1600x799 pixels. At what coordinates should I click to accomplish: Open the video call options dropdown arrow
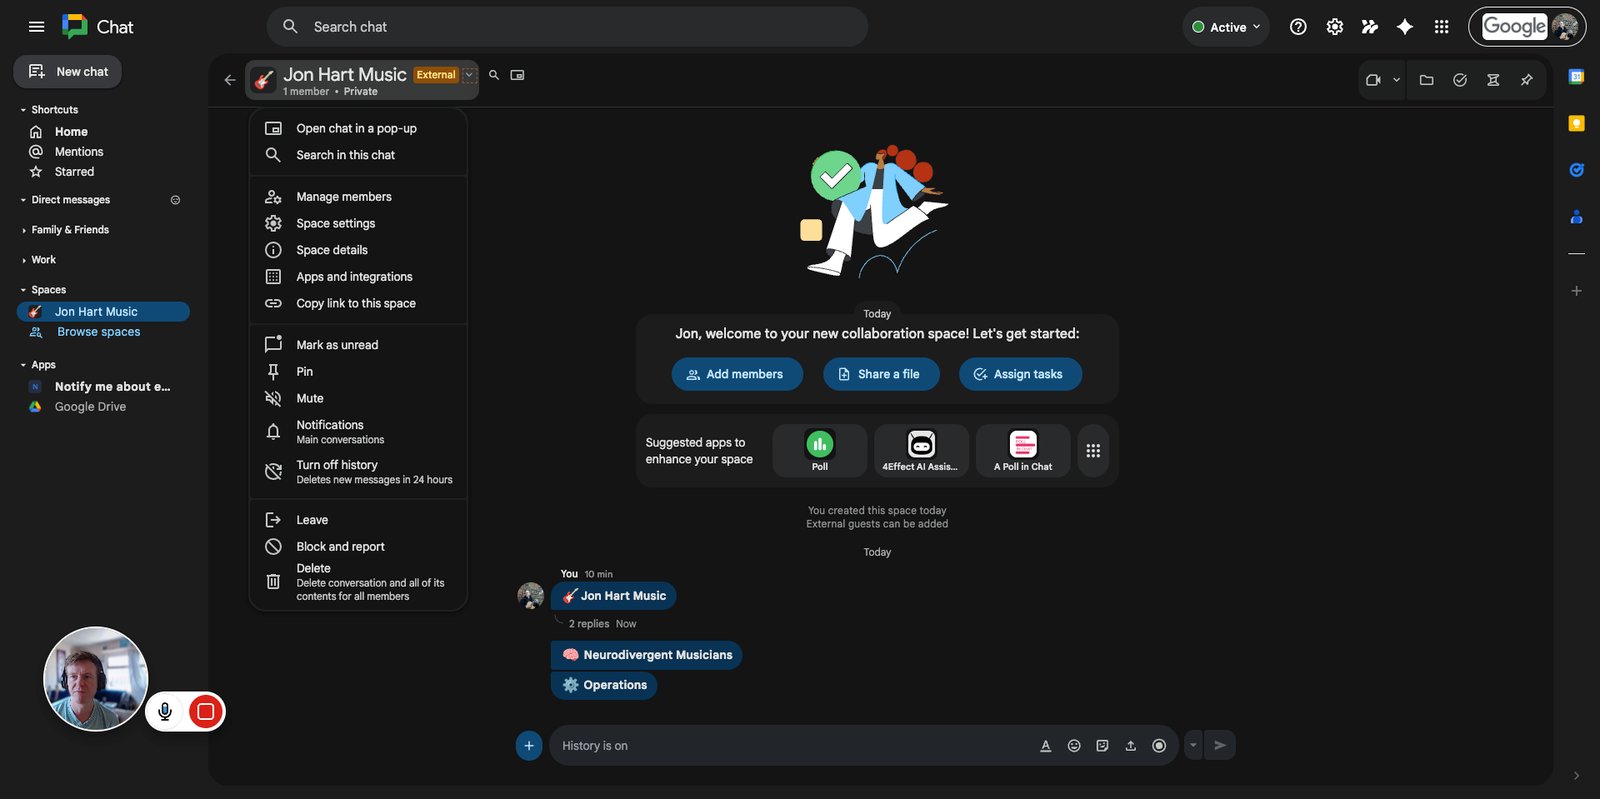(x=1396, y=80)
